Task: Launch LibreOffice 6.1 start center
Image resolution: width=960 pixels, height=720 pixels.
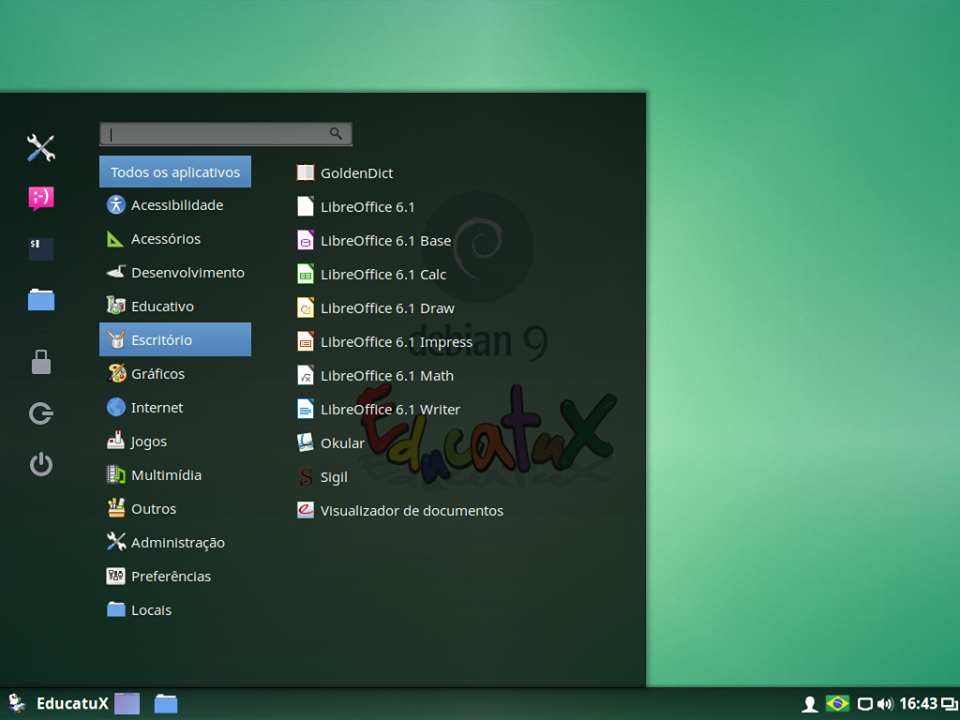Action: 356,207
